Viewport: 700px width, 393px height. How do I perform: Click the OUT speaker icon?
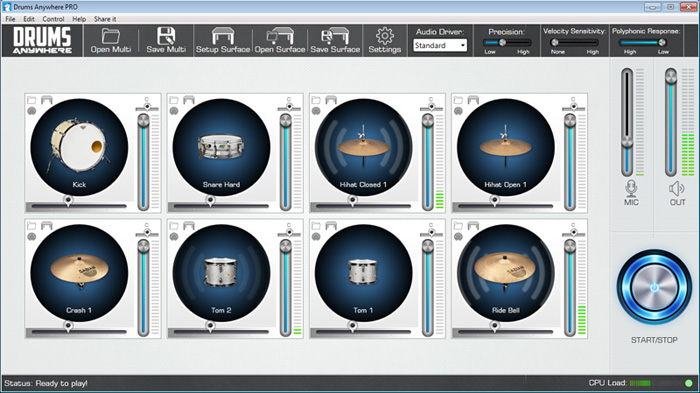[677, 188]
